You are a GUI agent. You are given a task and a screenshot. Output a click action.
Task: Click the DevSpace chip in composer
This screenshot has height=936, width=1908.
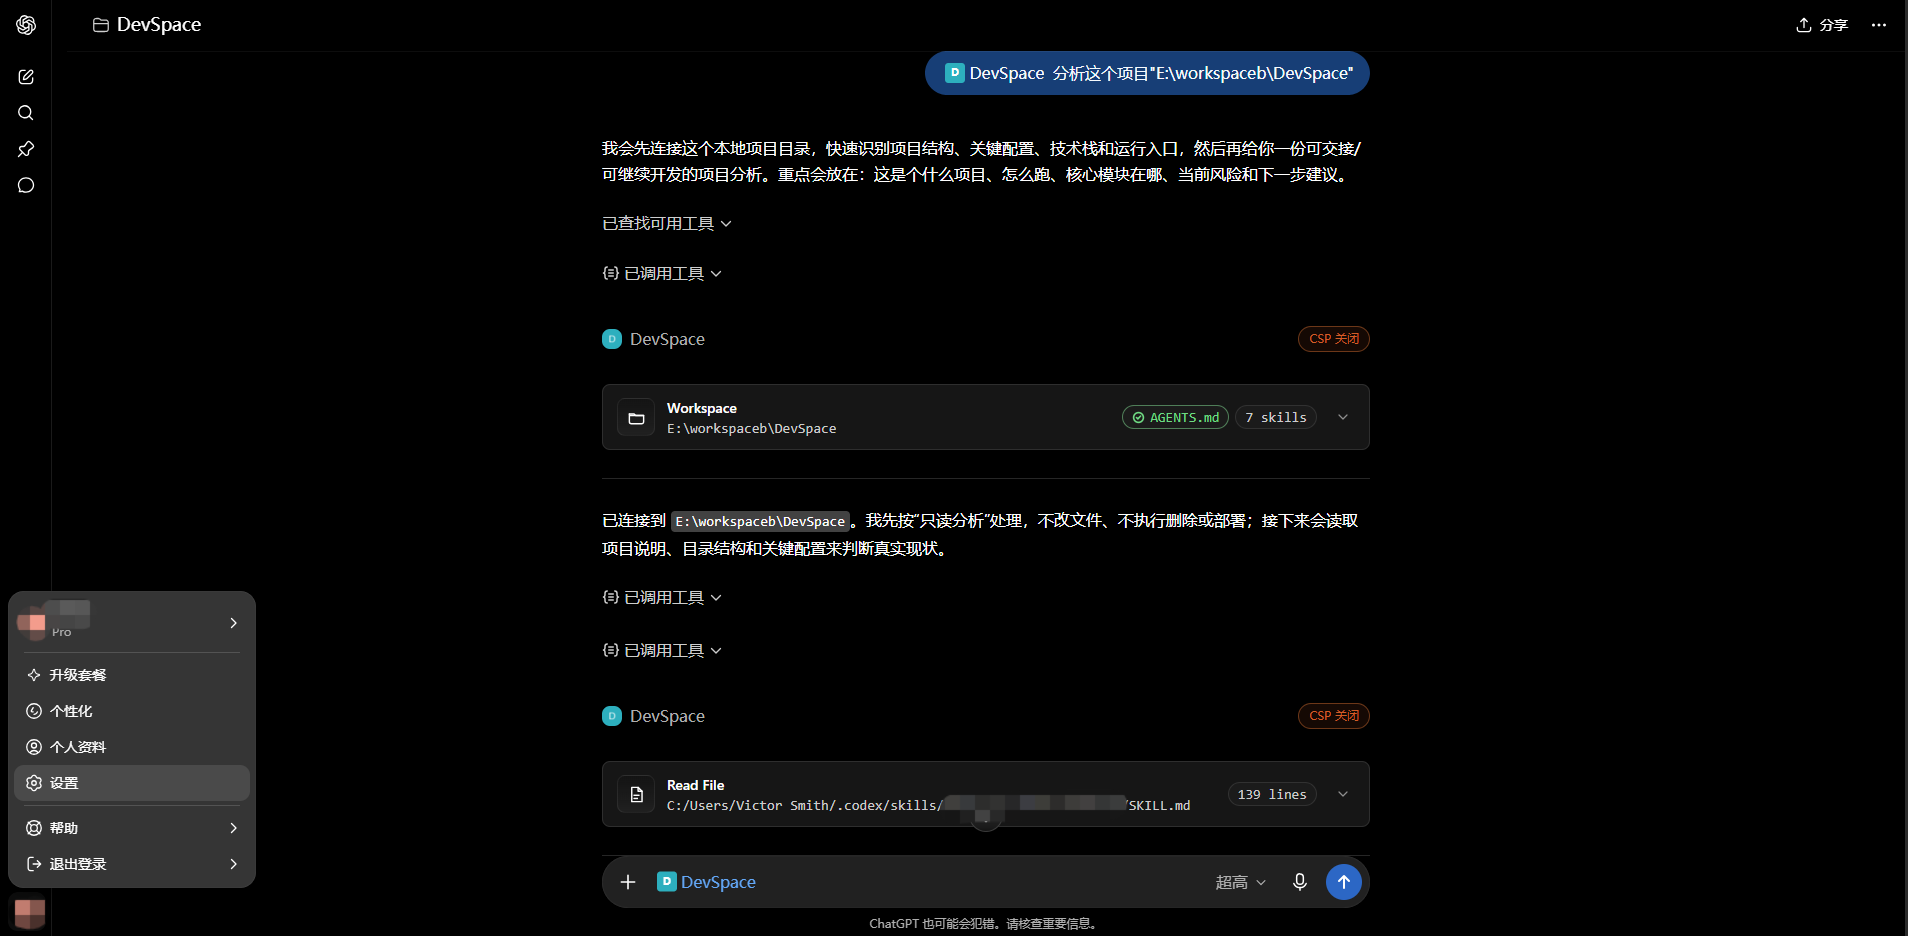[706, 882]
